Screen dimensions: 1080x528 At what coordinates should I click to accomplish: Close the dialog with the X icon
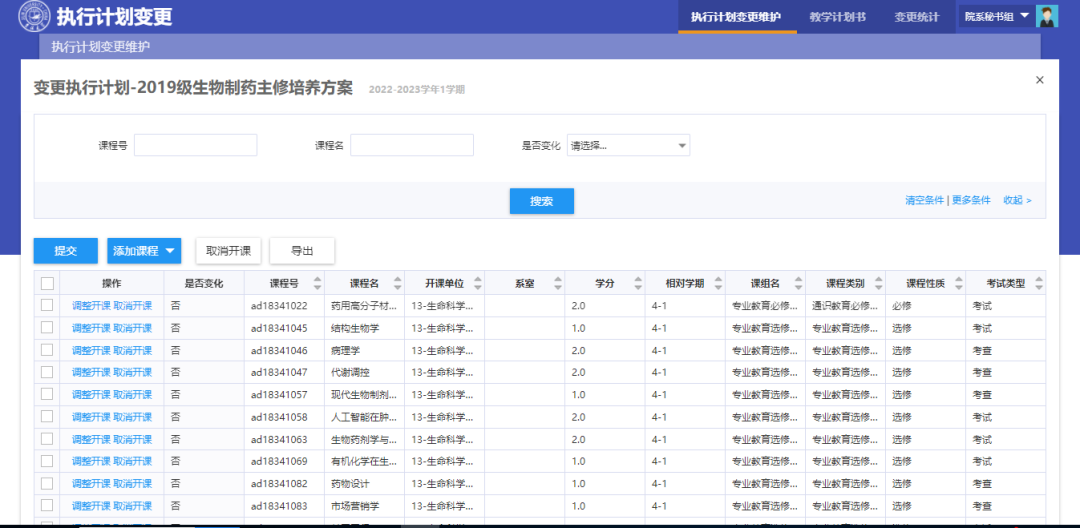click(x=1039, y=80)
